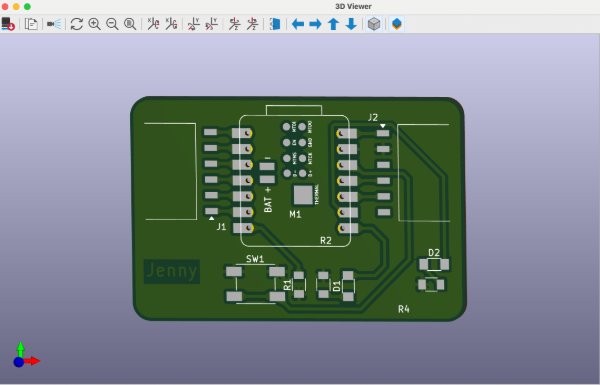Viewport: 600px width, 385px height.
Task: Click the D1 LED label
Action: point(337,286)
